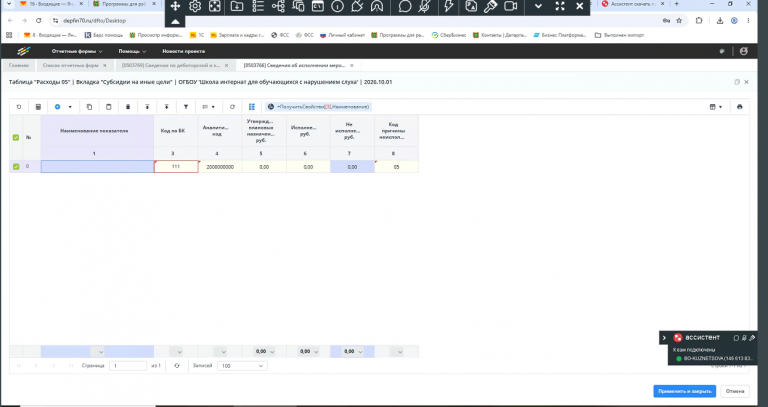Screen dimensions: 768x407
Task: Click the multi-device screens icon in remote toolbar
Action: (x=298, y=6)
